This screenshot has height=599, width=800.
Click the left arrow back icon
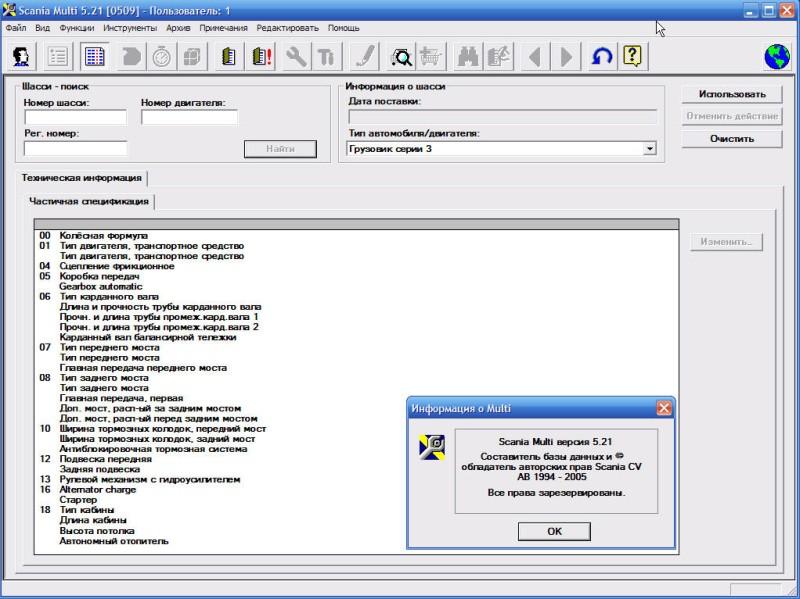pos(535,57)
